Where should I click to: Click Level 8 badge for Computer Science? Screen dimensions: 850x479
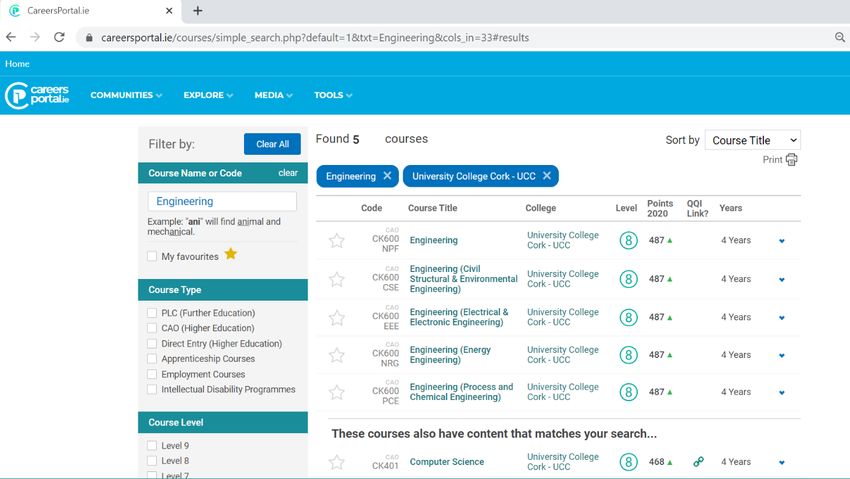pos(628,462)
